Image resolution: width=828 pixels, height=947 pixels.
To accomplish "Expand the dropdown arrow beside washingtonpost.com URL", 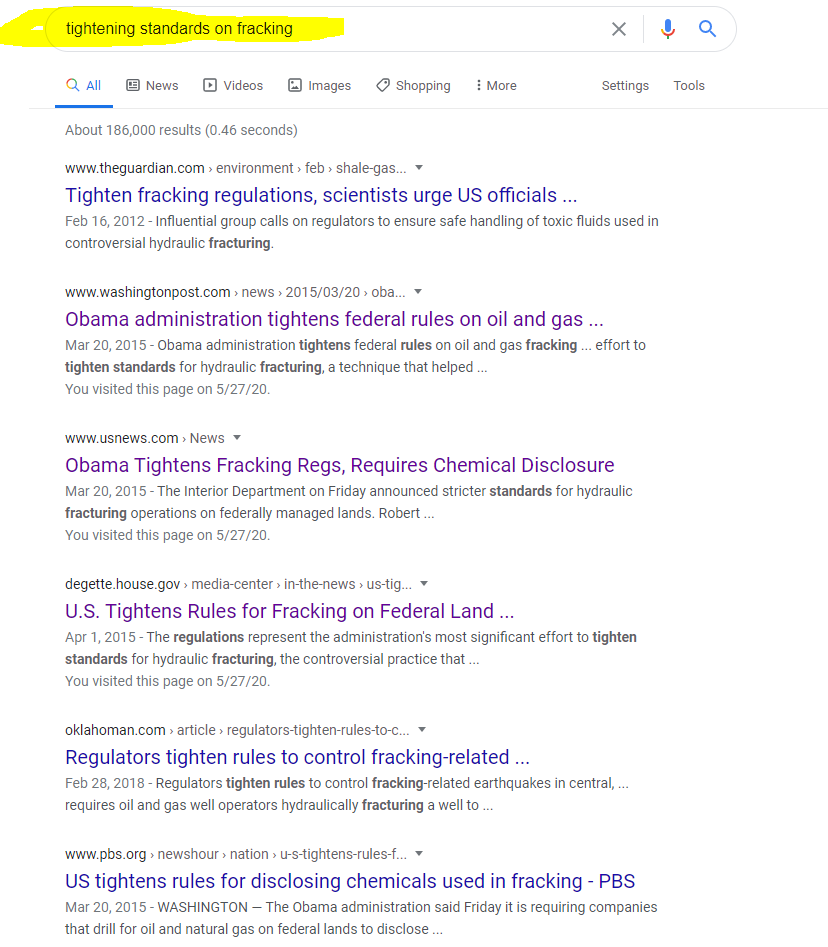I will [418, 292].
